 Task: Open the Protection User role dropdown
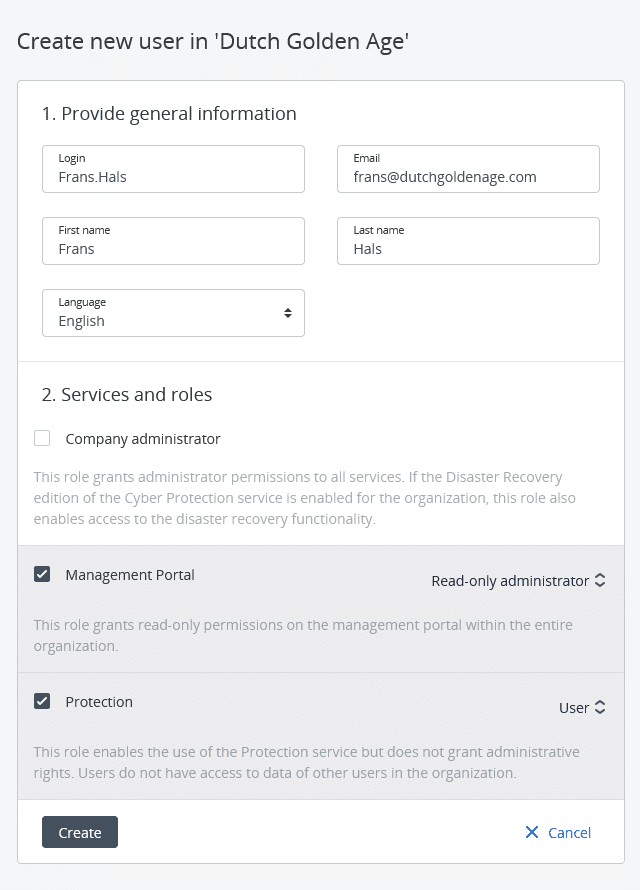[582, 708]
